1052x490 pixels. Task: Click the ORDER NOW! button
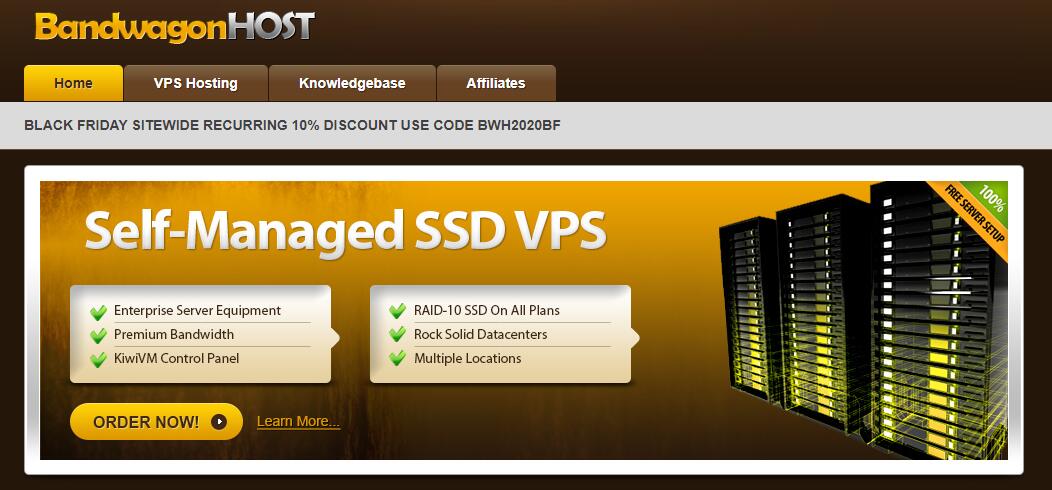(156, 422)
